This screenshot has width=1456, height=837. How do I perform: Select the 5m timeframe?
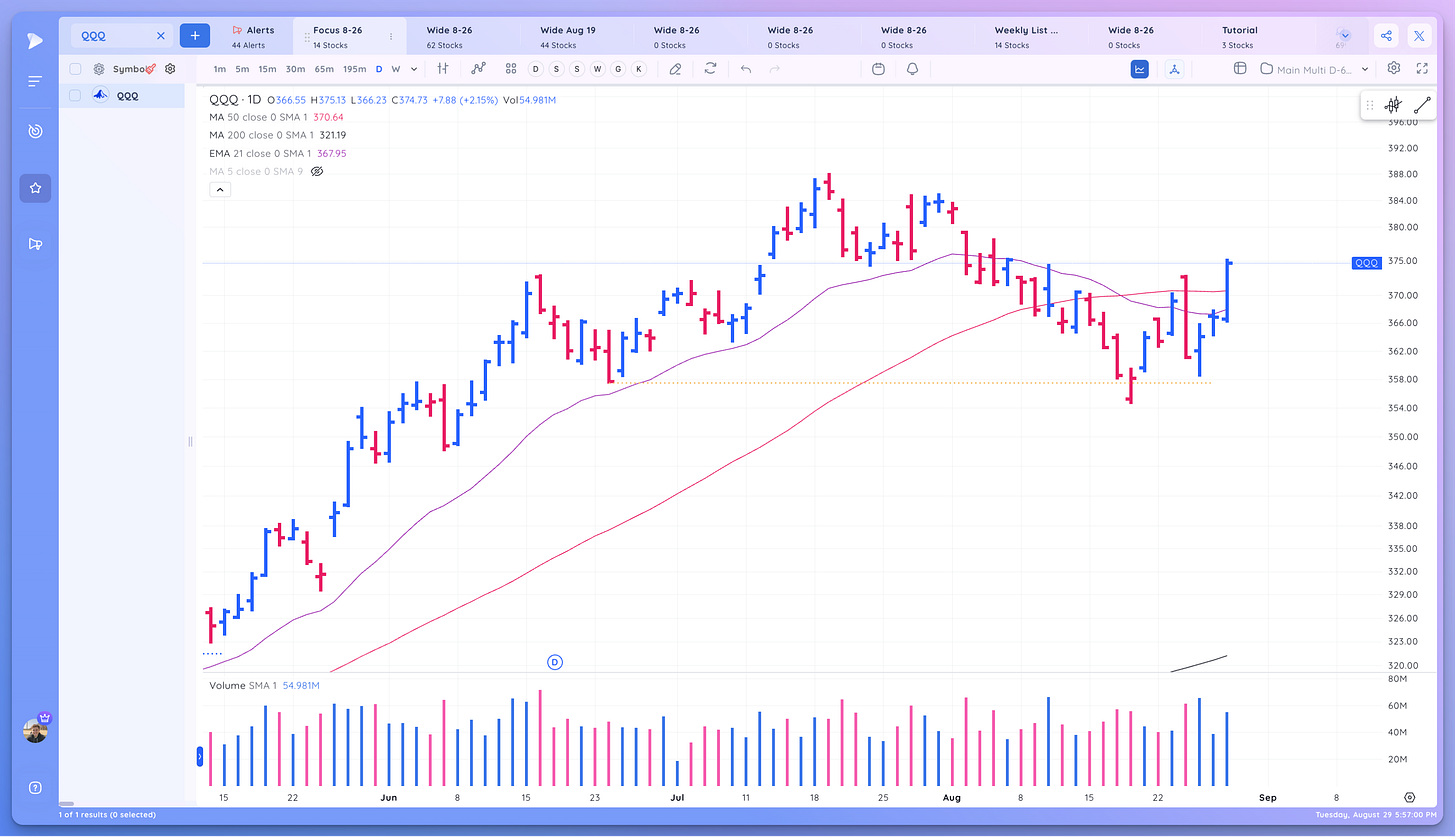click(x=242, y=69)
